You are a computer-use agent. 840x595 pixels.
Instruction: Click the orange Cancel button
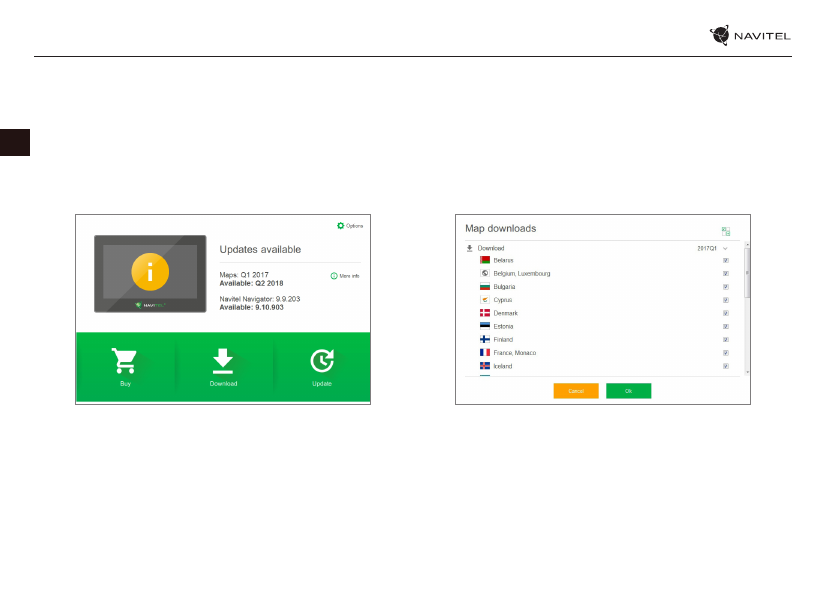576,391
